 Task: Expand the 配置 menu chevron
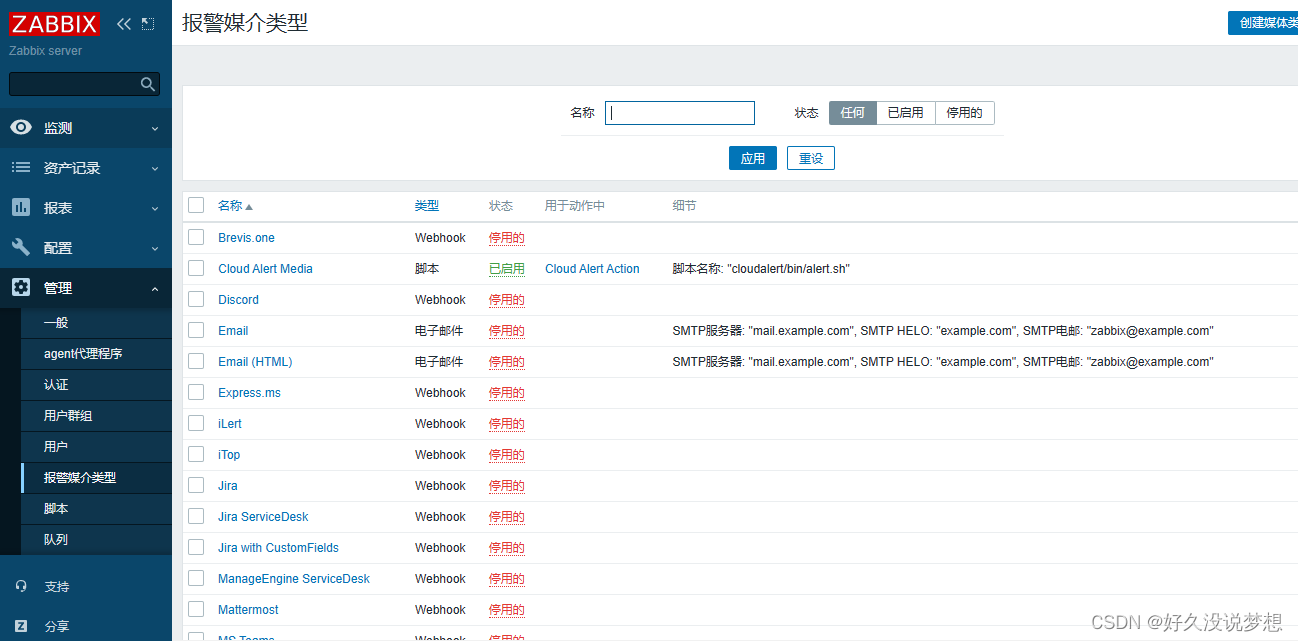[x=155, y=249]
